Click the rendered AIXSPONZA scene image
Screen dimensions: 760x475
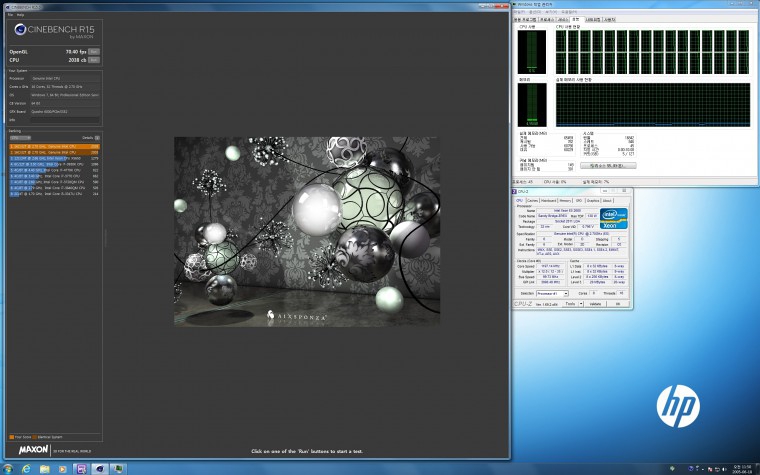pos(307,232)
